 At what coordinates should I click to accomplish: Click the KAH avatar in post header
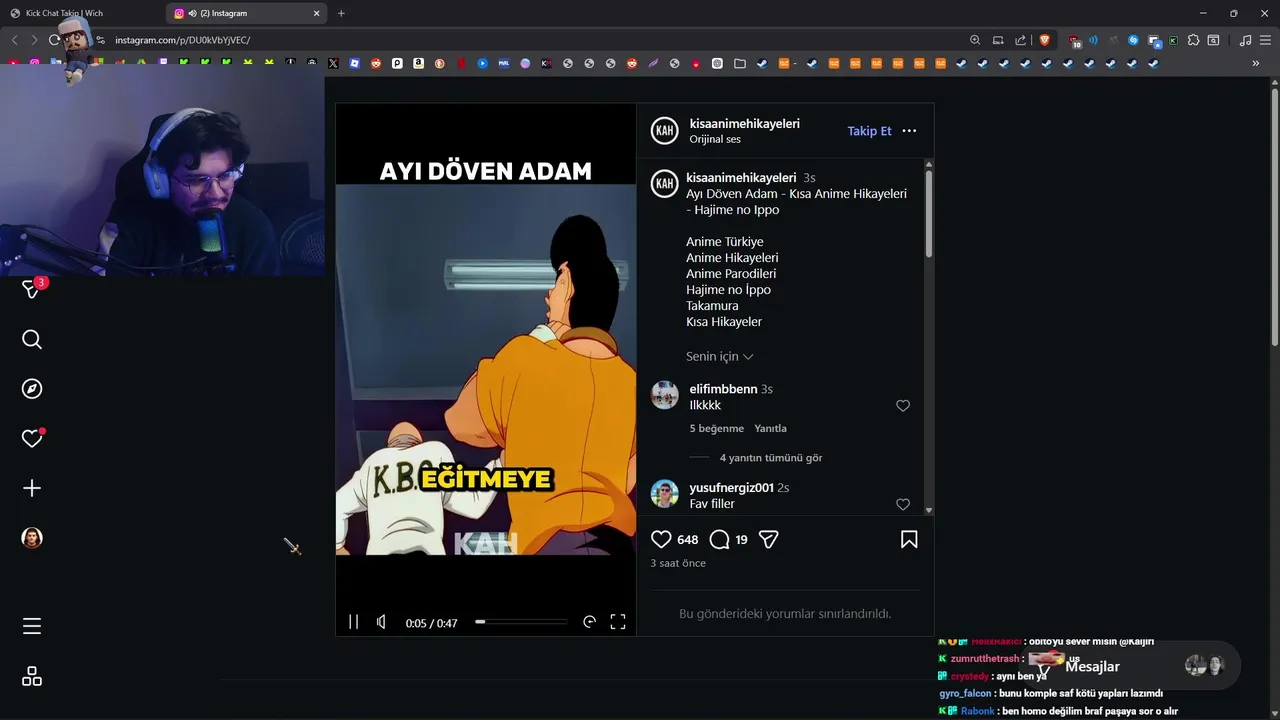pos(665,131)
